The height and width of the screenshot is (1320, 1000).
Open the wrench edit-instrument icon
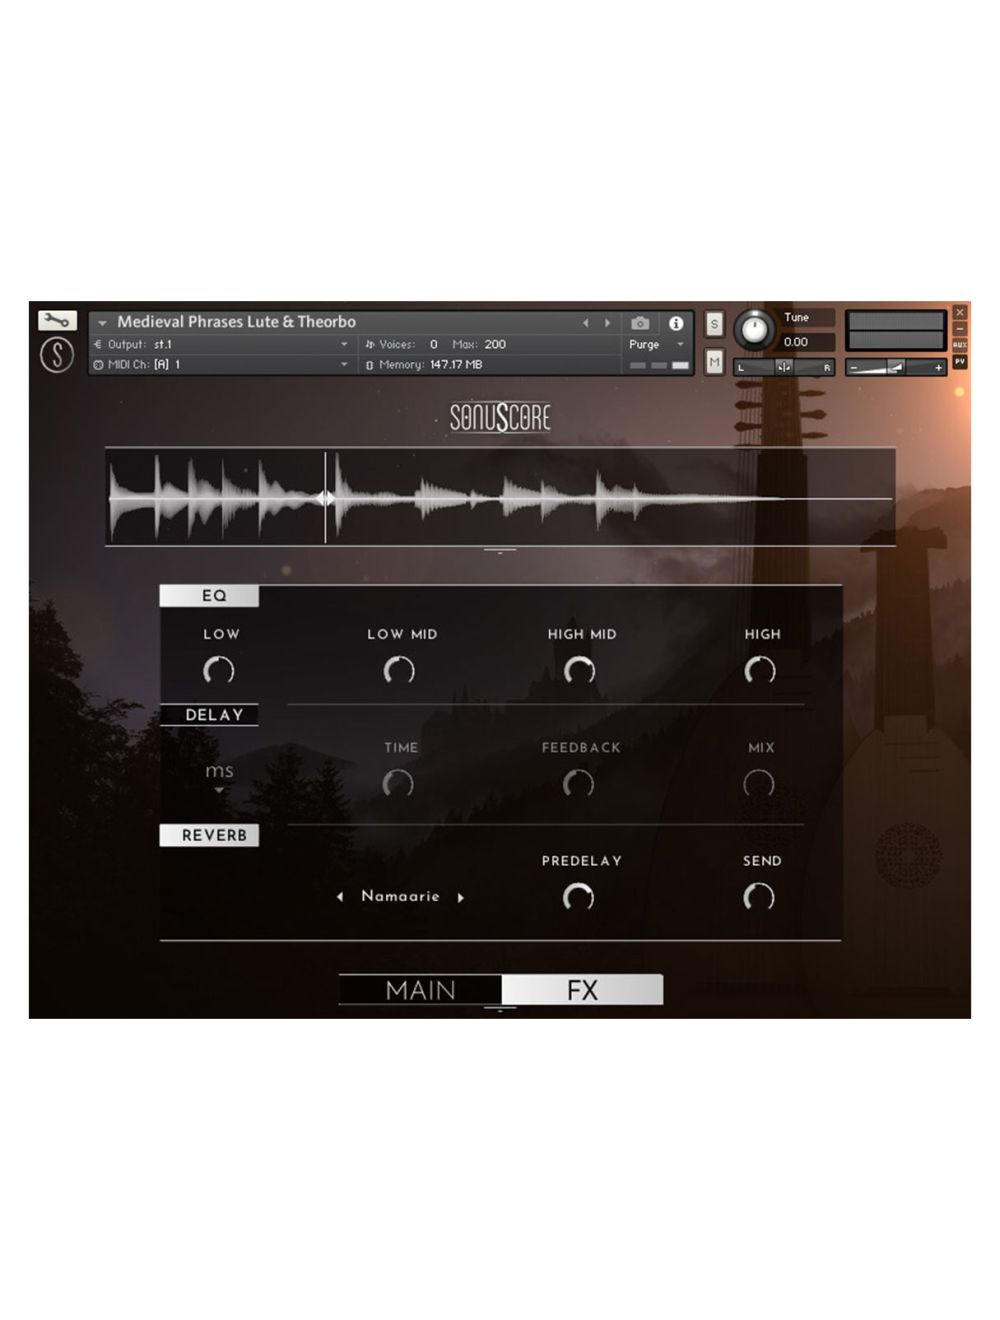point(57,321)
